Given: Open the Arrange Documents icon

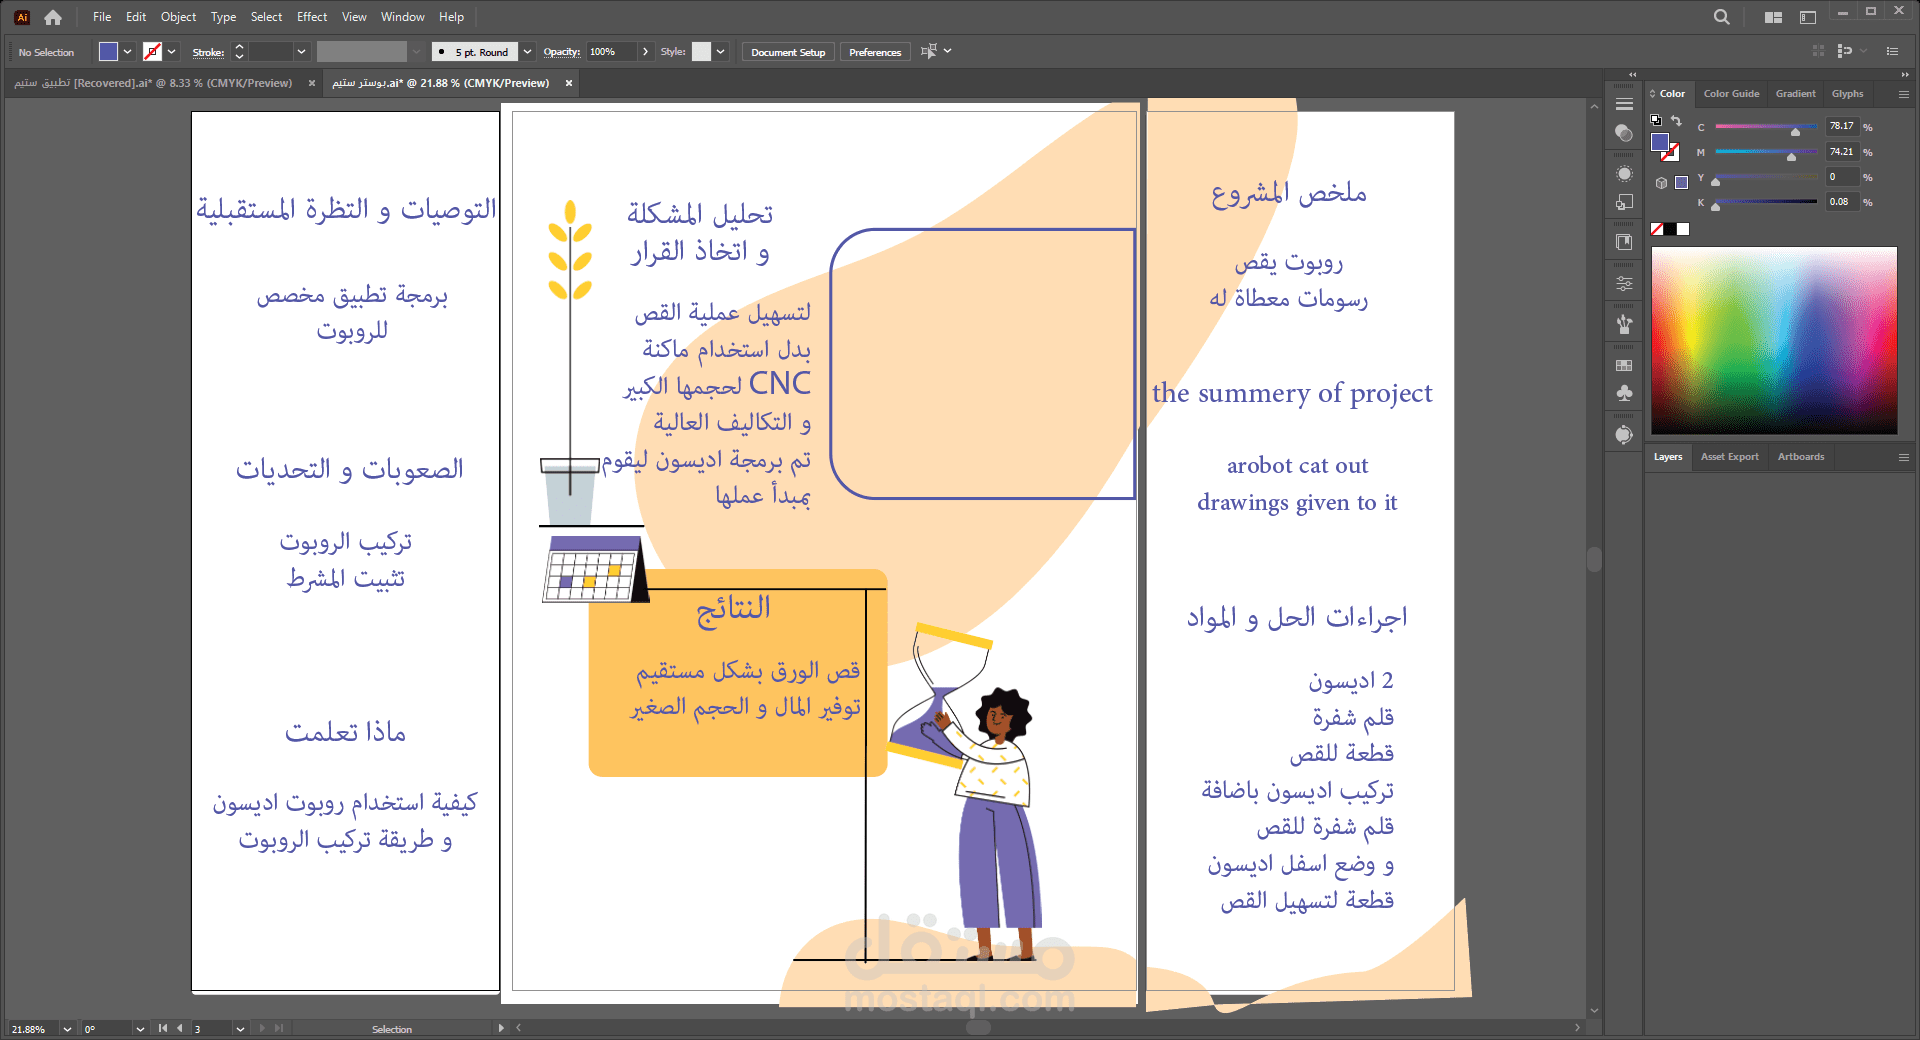Looking at the screenshot, I should coord(1773,17).
